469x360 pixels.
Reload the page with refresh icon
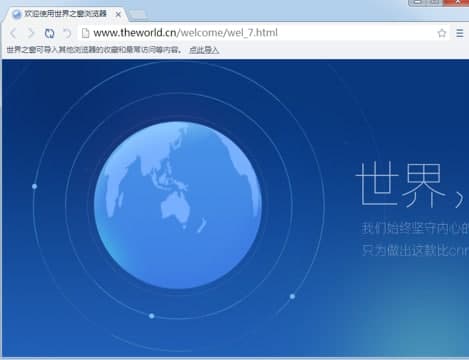tap(49, 33)
